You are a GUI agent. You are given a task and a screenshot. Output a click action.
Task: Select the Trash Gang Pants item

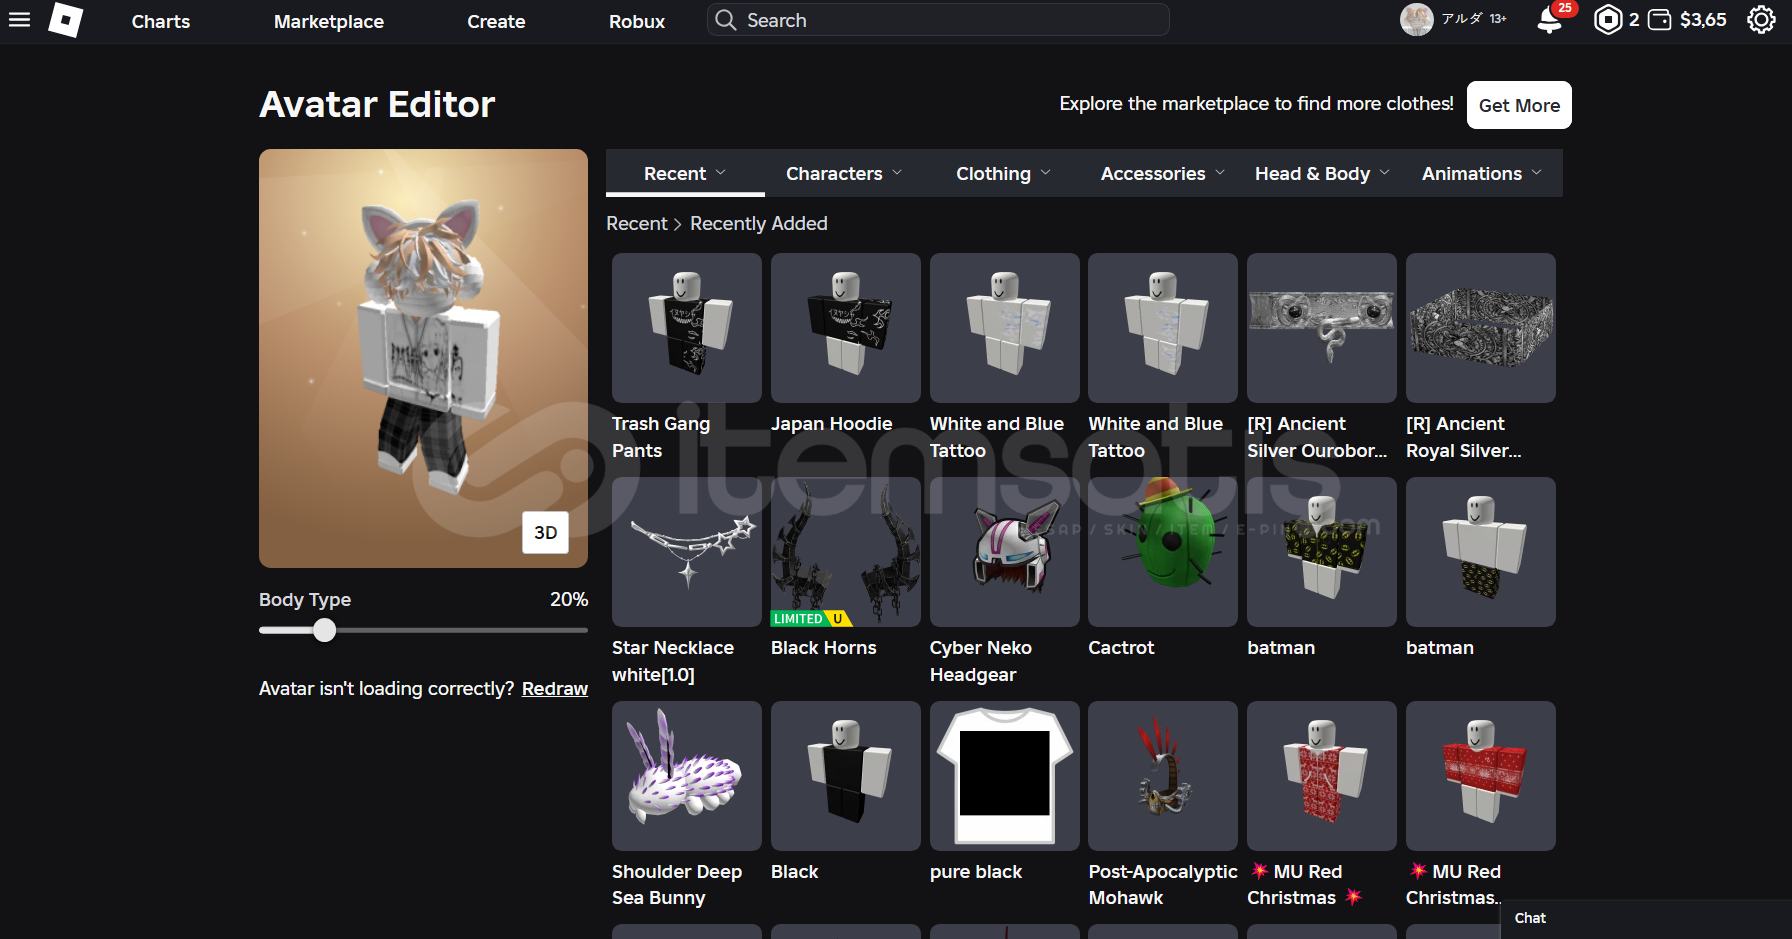pyautogui.click(x=687, y=328)
